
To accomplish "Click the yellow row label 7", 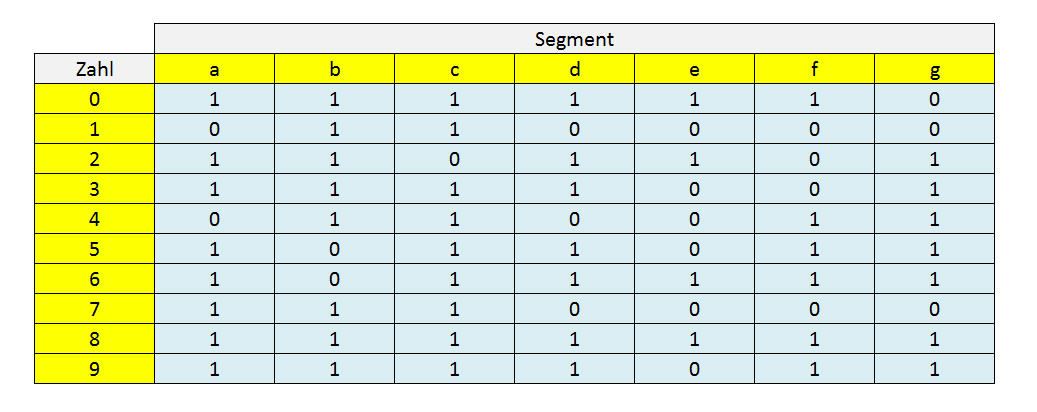I will (94, 309).
